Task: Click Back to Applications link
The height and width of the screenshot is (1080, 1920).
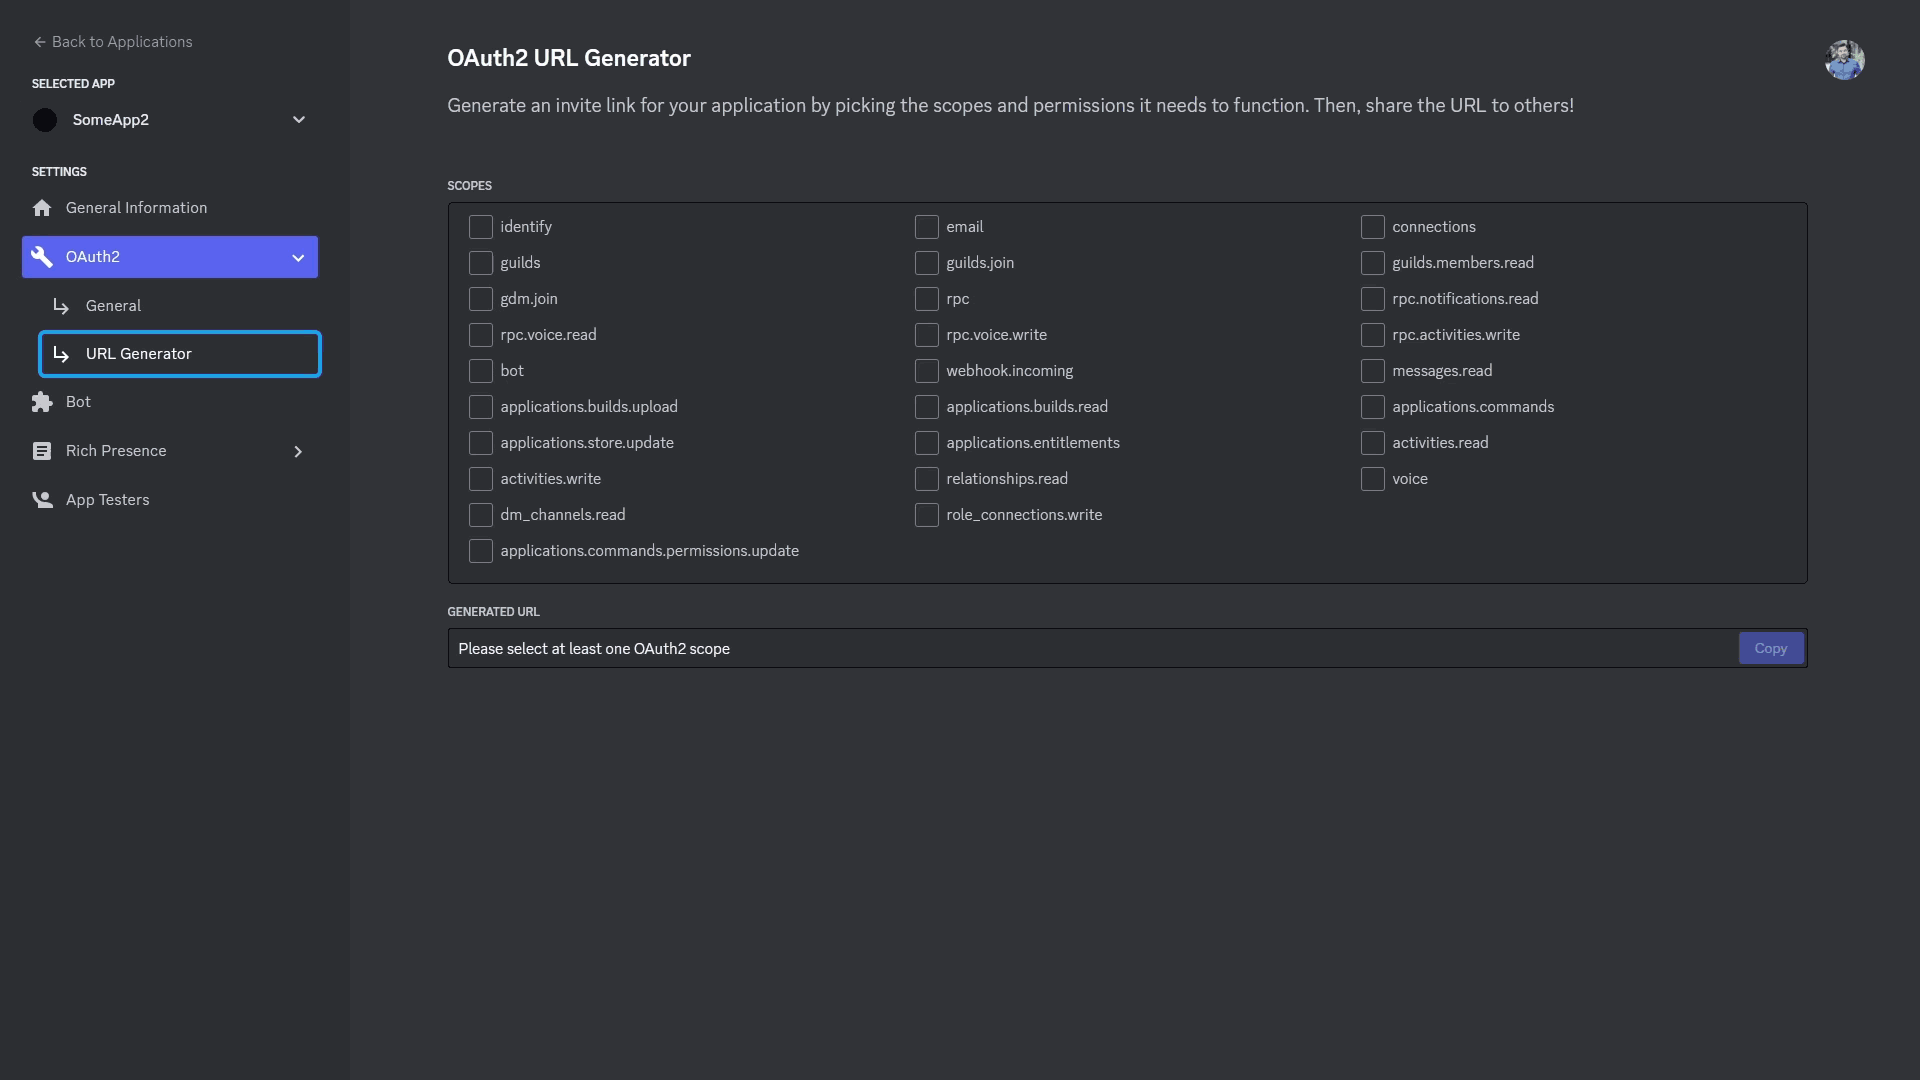Action: point(111,42)
